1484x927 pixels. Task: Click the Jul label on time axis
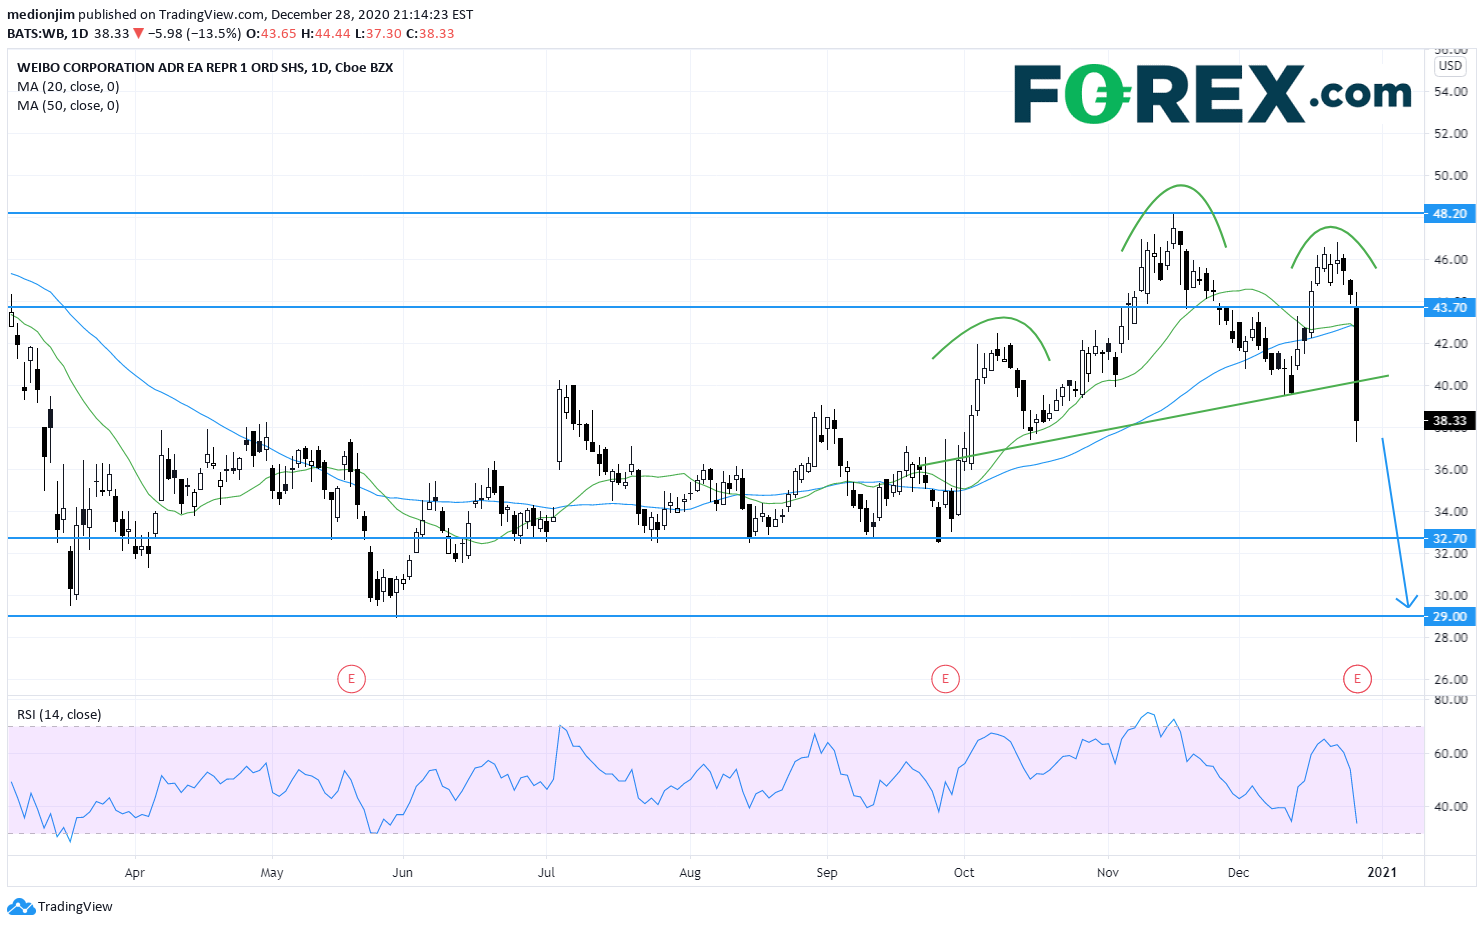546,873
